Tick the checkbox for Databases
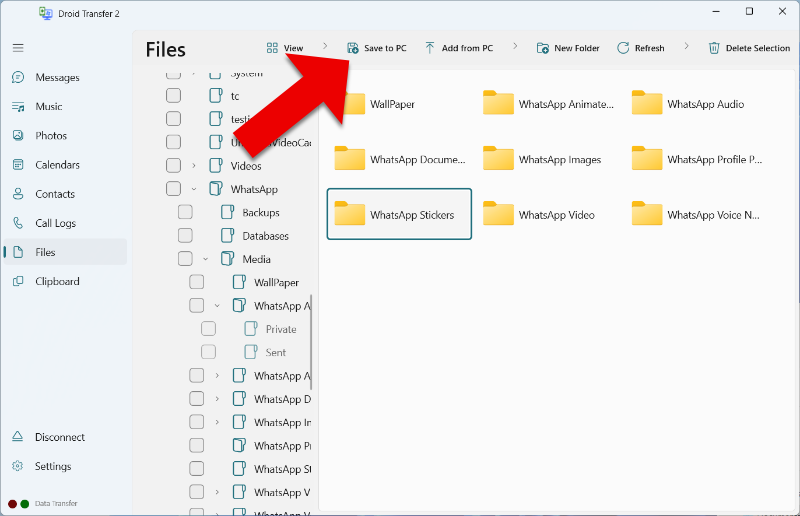Screen dimensions: 800x516 [x=185, y=235]
